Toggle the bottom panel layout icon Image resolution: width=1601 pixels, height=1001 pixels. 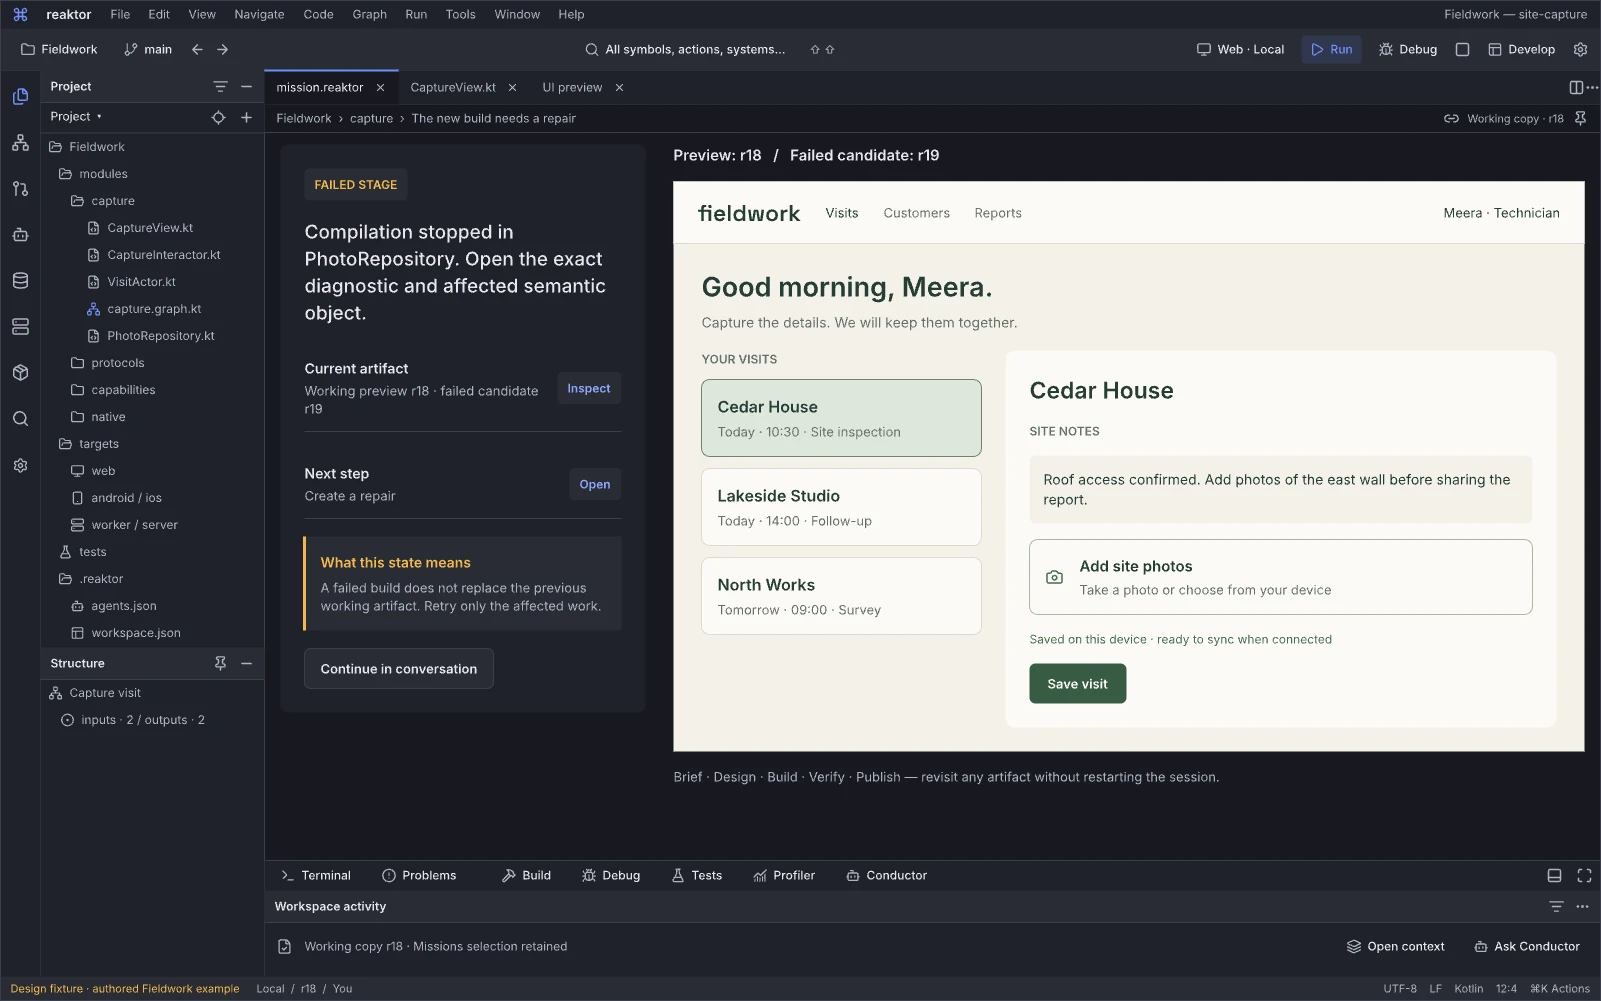(x=1554, y=875)
